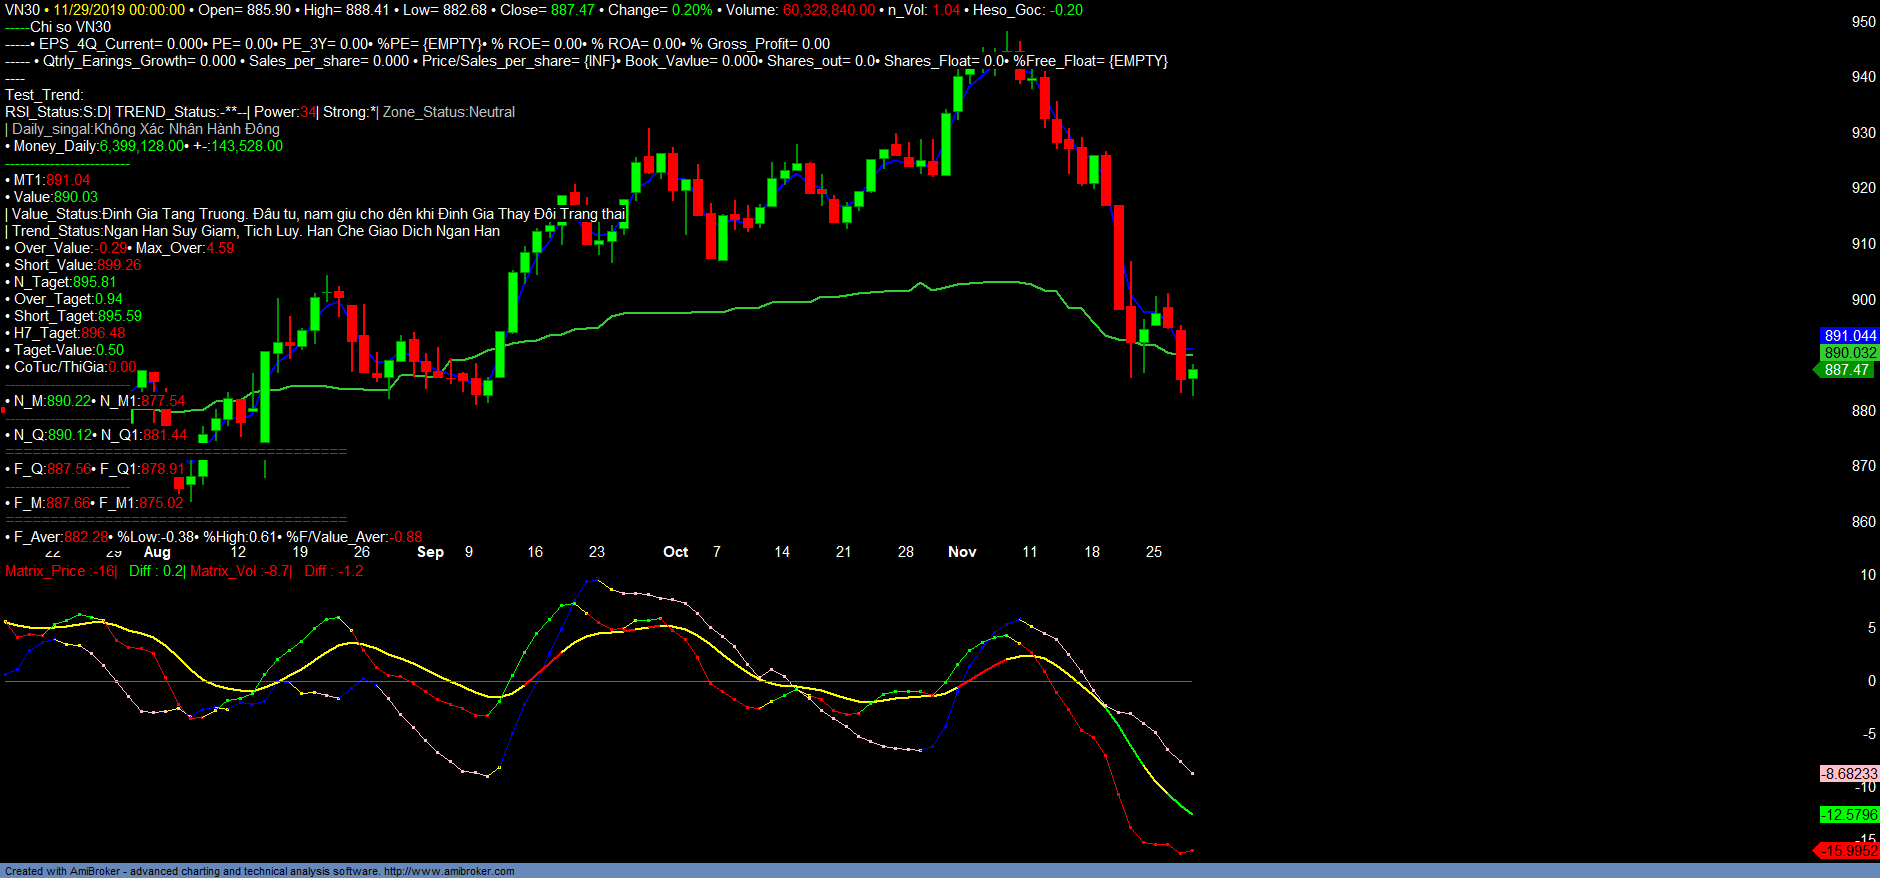This screenshot has height=878, width=1880.
Task: Select the Nov month label on date axis
Action: [961, 552]
